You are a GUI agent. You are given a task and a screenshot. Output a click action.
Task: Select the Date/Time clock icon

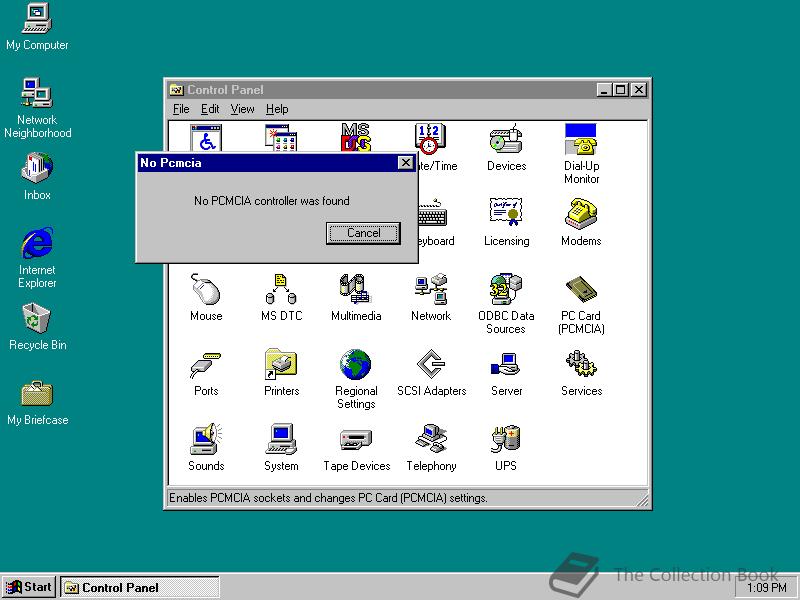tap(431, 138)
